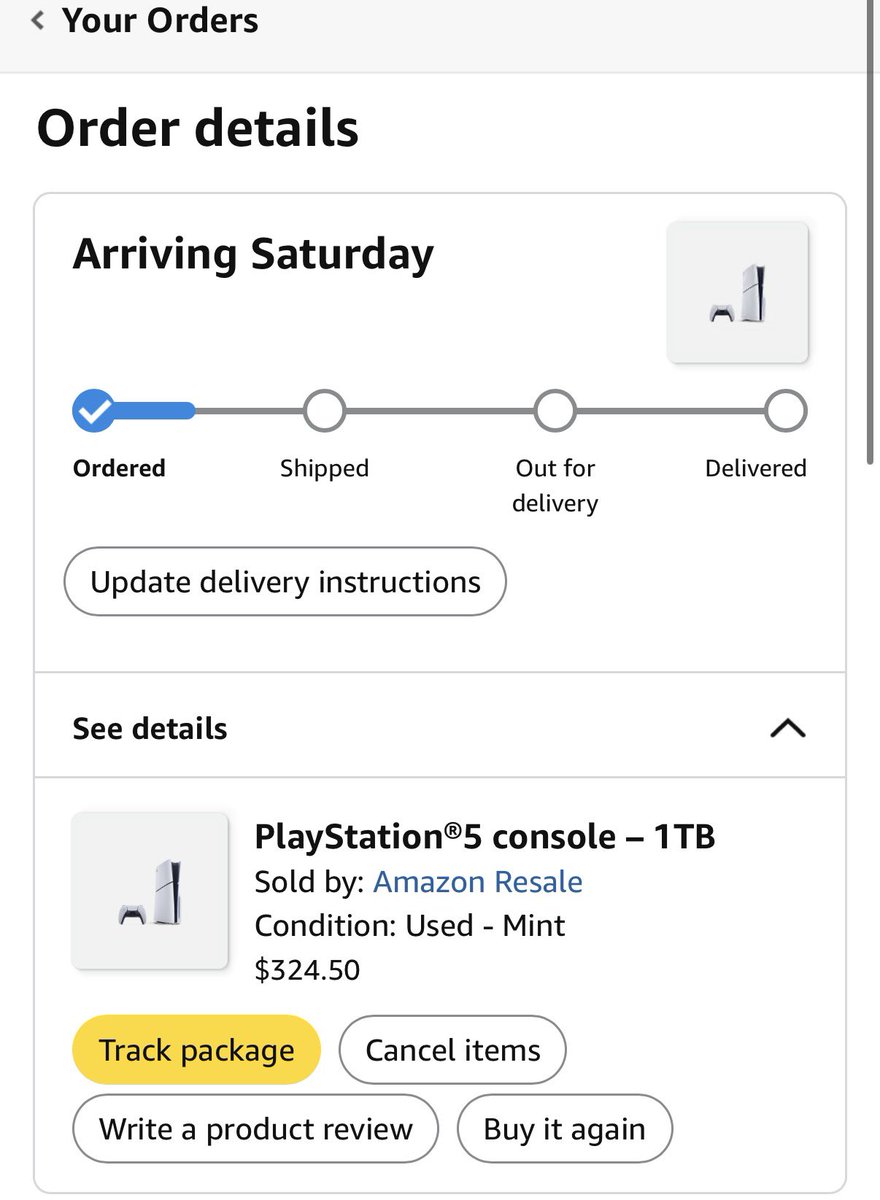
Task: Choose Write a product review
Action: (255, 1129)
